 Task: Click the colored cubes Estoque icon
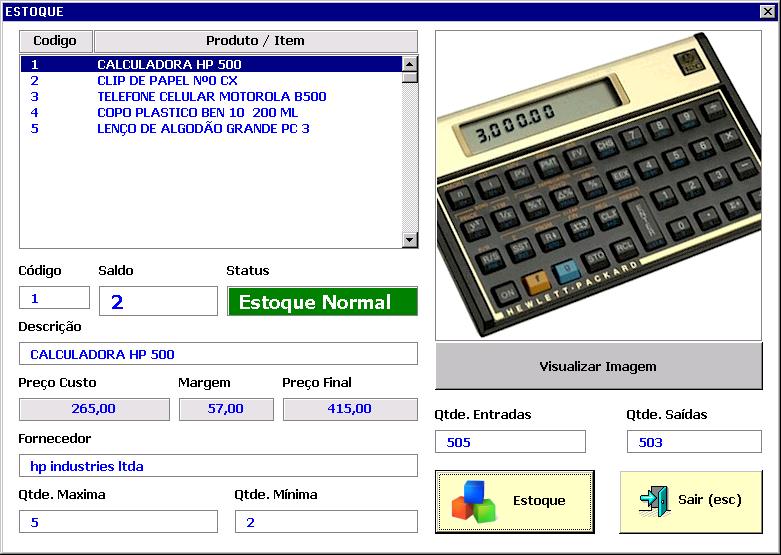point(474,501)
